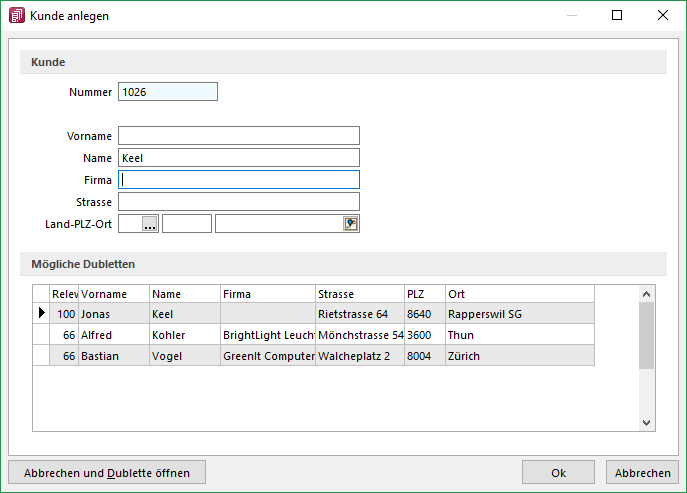Select the cell '8004'
687x493 pixels.
(425, 356)
